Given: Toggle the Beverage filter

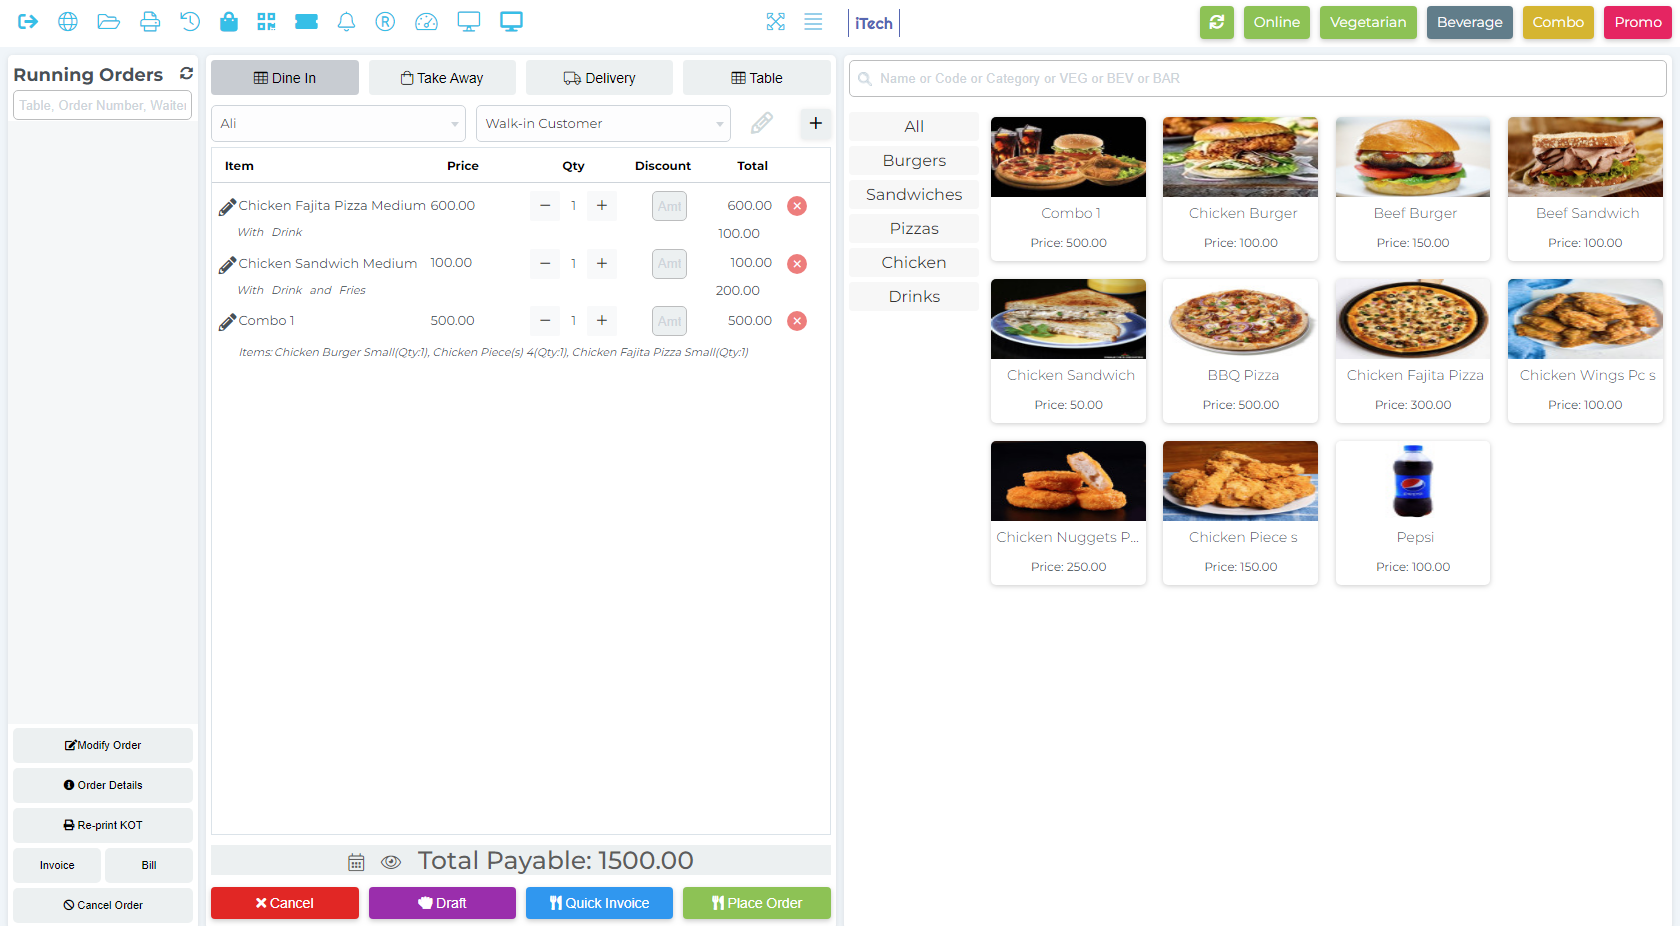Looking at the screenshot, I should pos(1469,22).
